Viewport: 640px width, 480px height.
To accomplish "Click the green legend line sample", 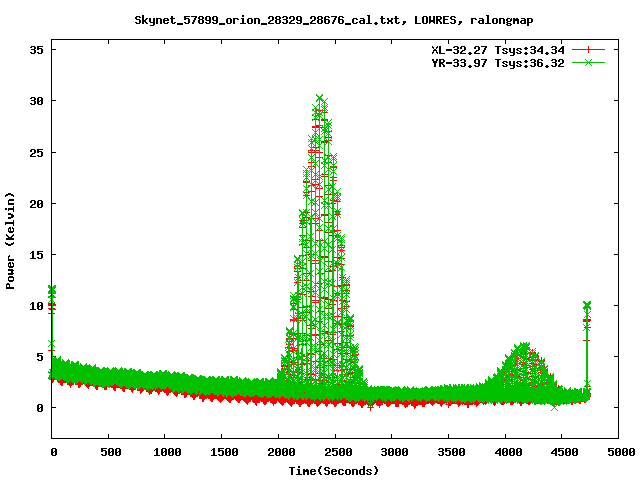I will (588, 62).
